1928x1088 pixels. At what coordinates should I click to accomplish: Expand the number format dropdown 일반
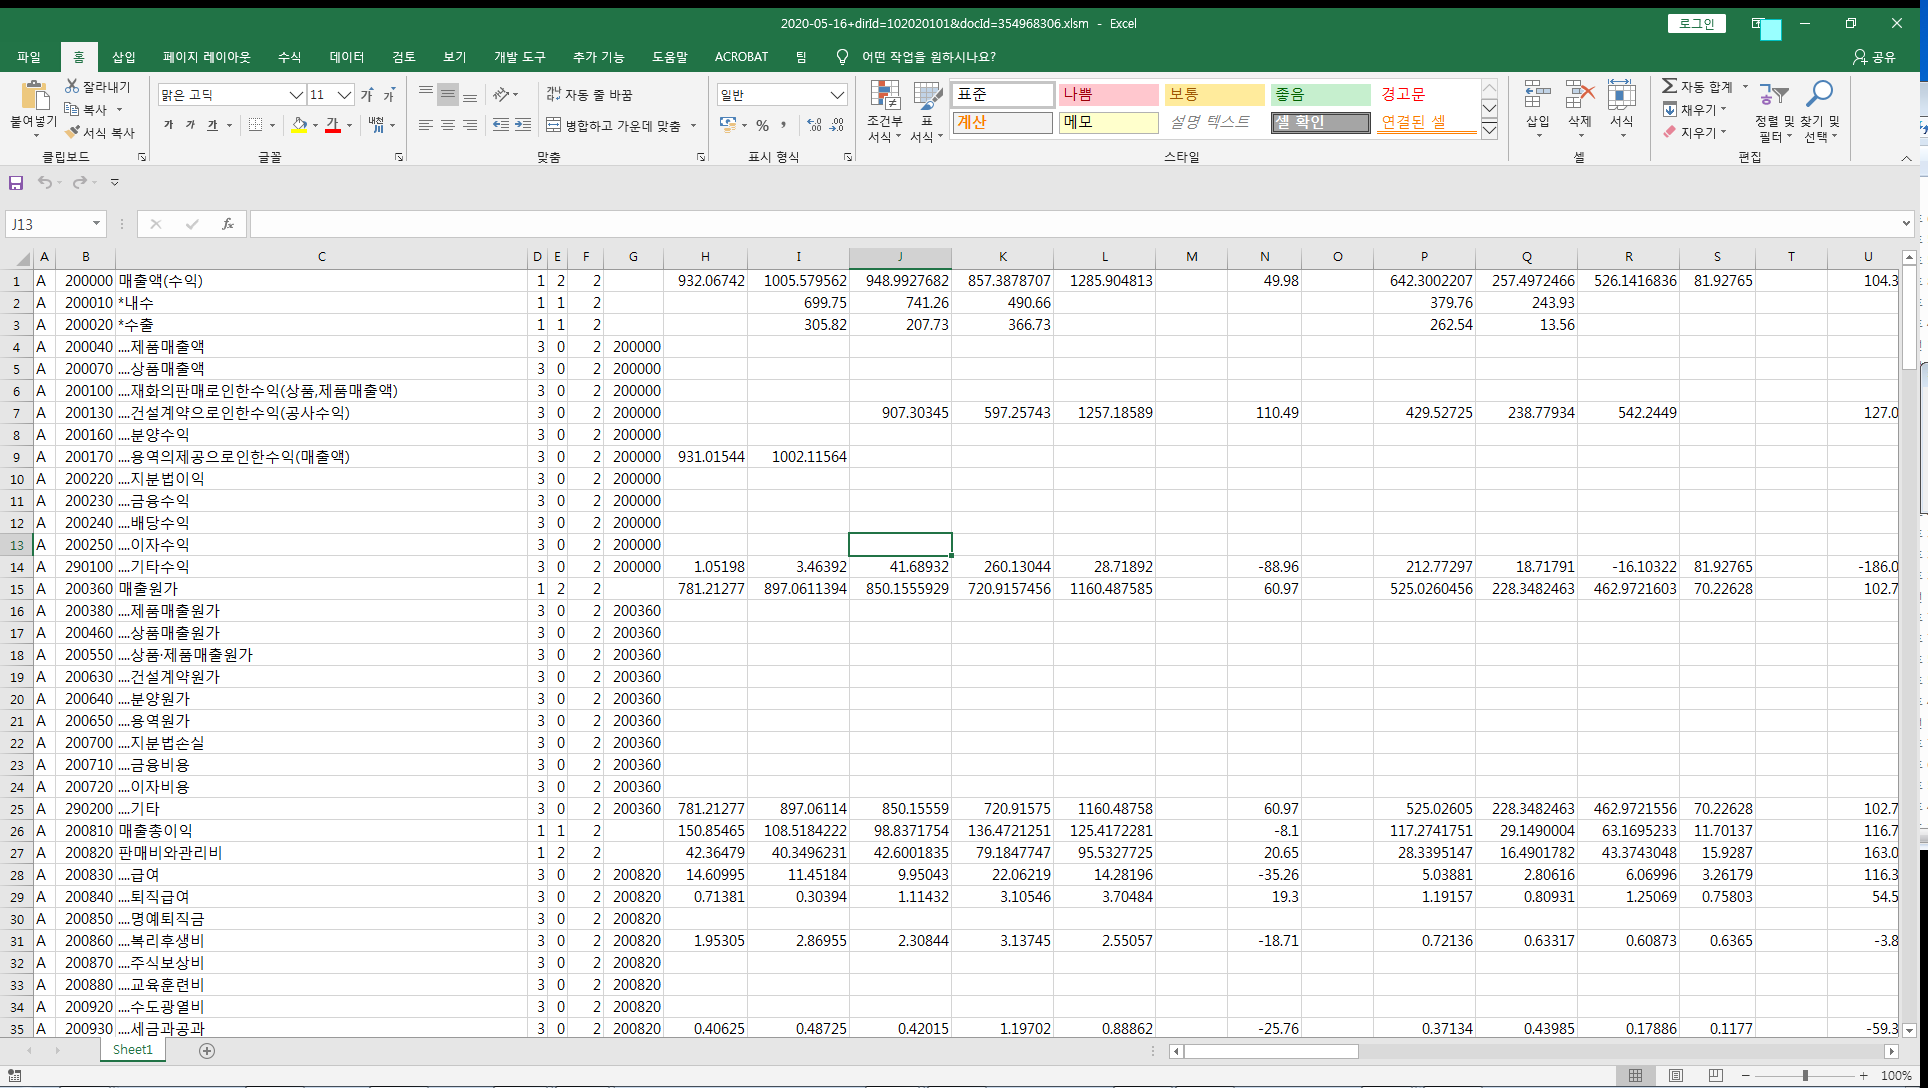837,94
